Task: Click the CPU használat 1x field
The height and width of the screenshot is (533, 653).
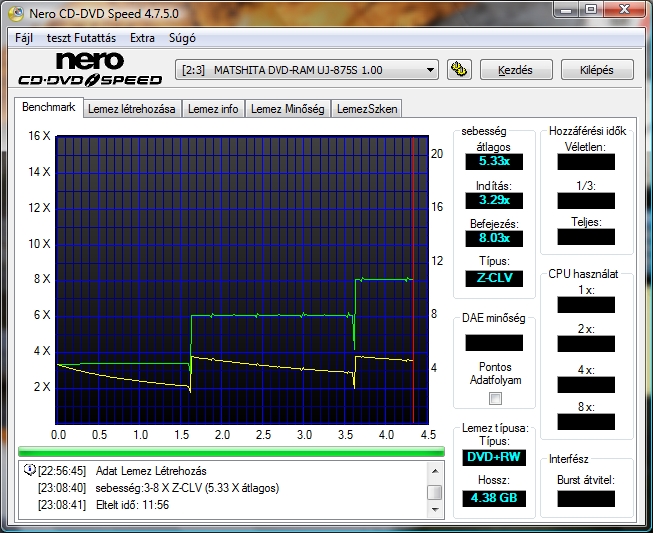Action: 586,305
